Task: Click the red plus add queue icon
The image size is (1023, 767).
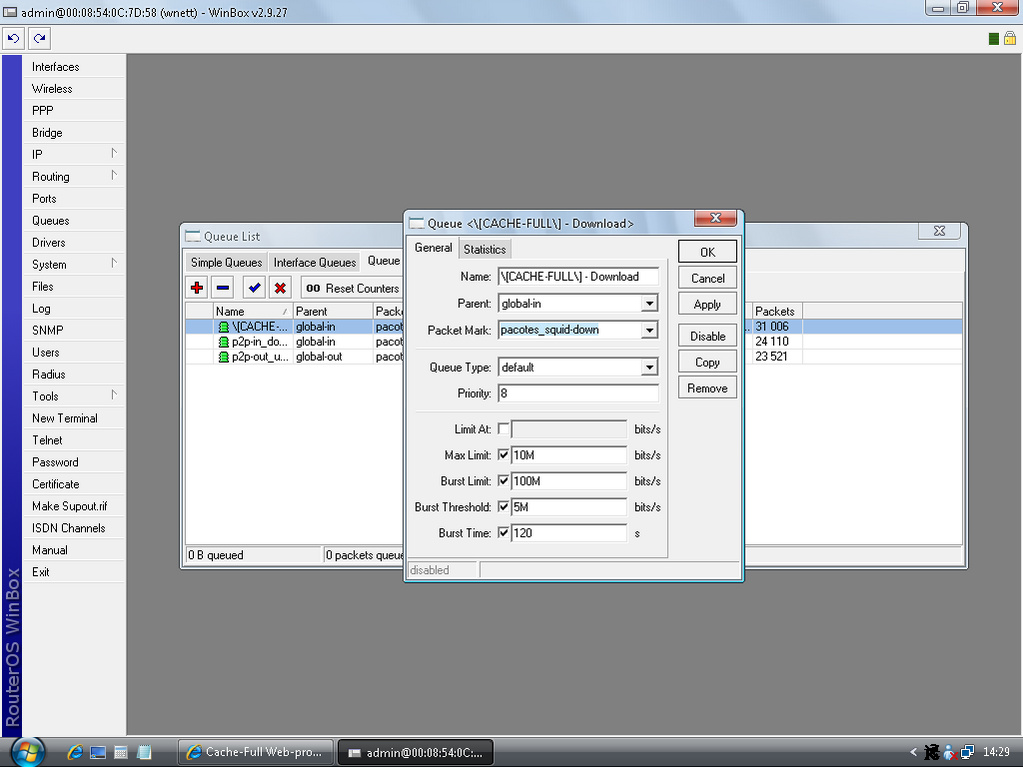Action: 197,288
